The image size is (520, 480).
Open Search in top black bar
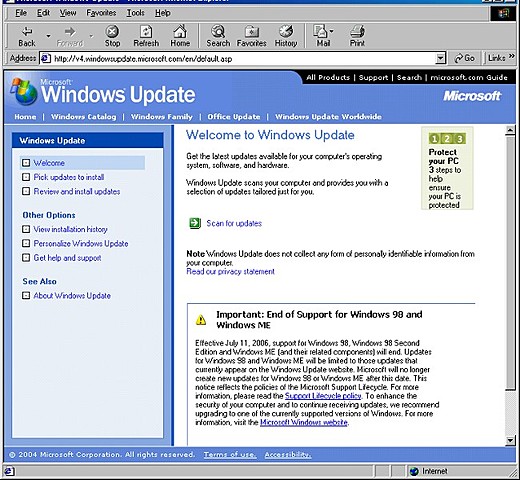[409, 77]
